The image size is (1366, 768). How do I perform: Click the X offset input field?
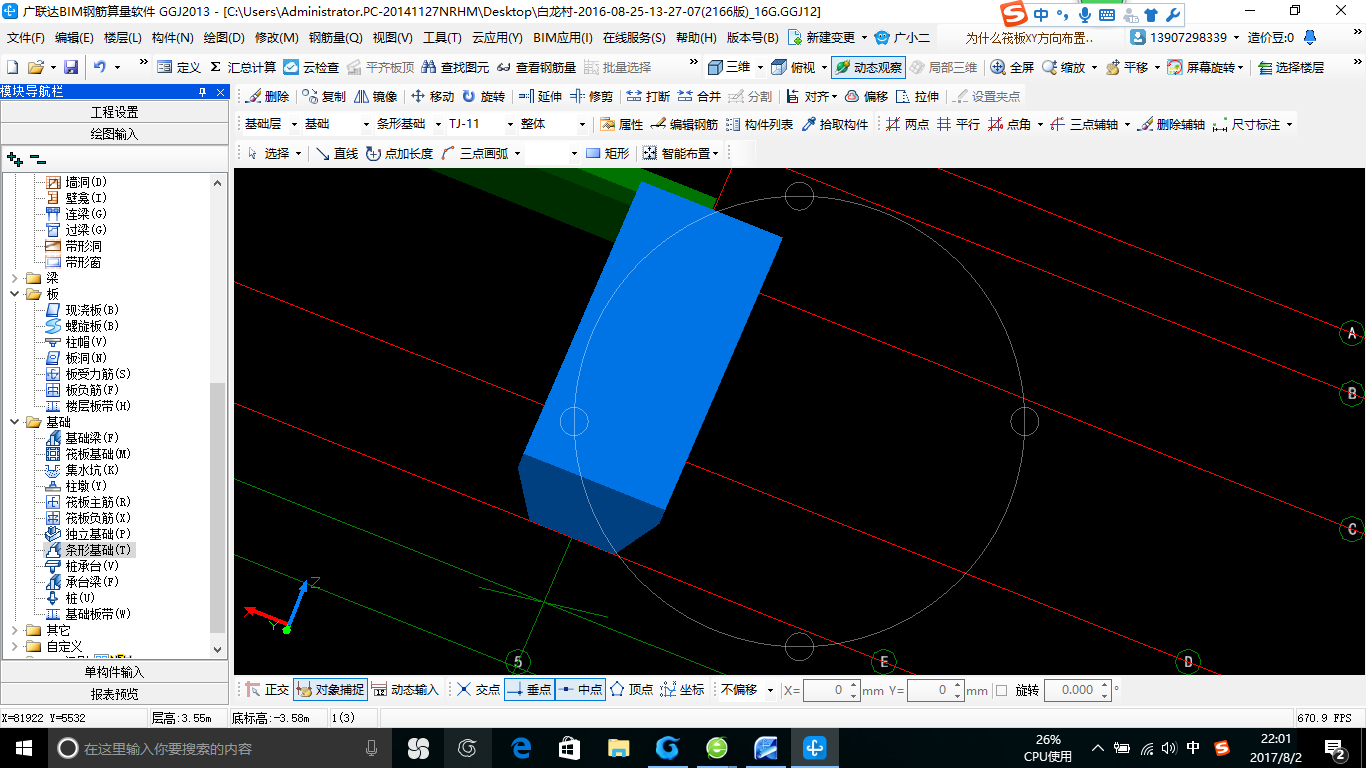coord(825,690)
